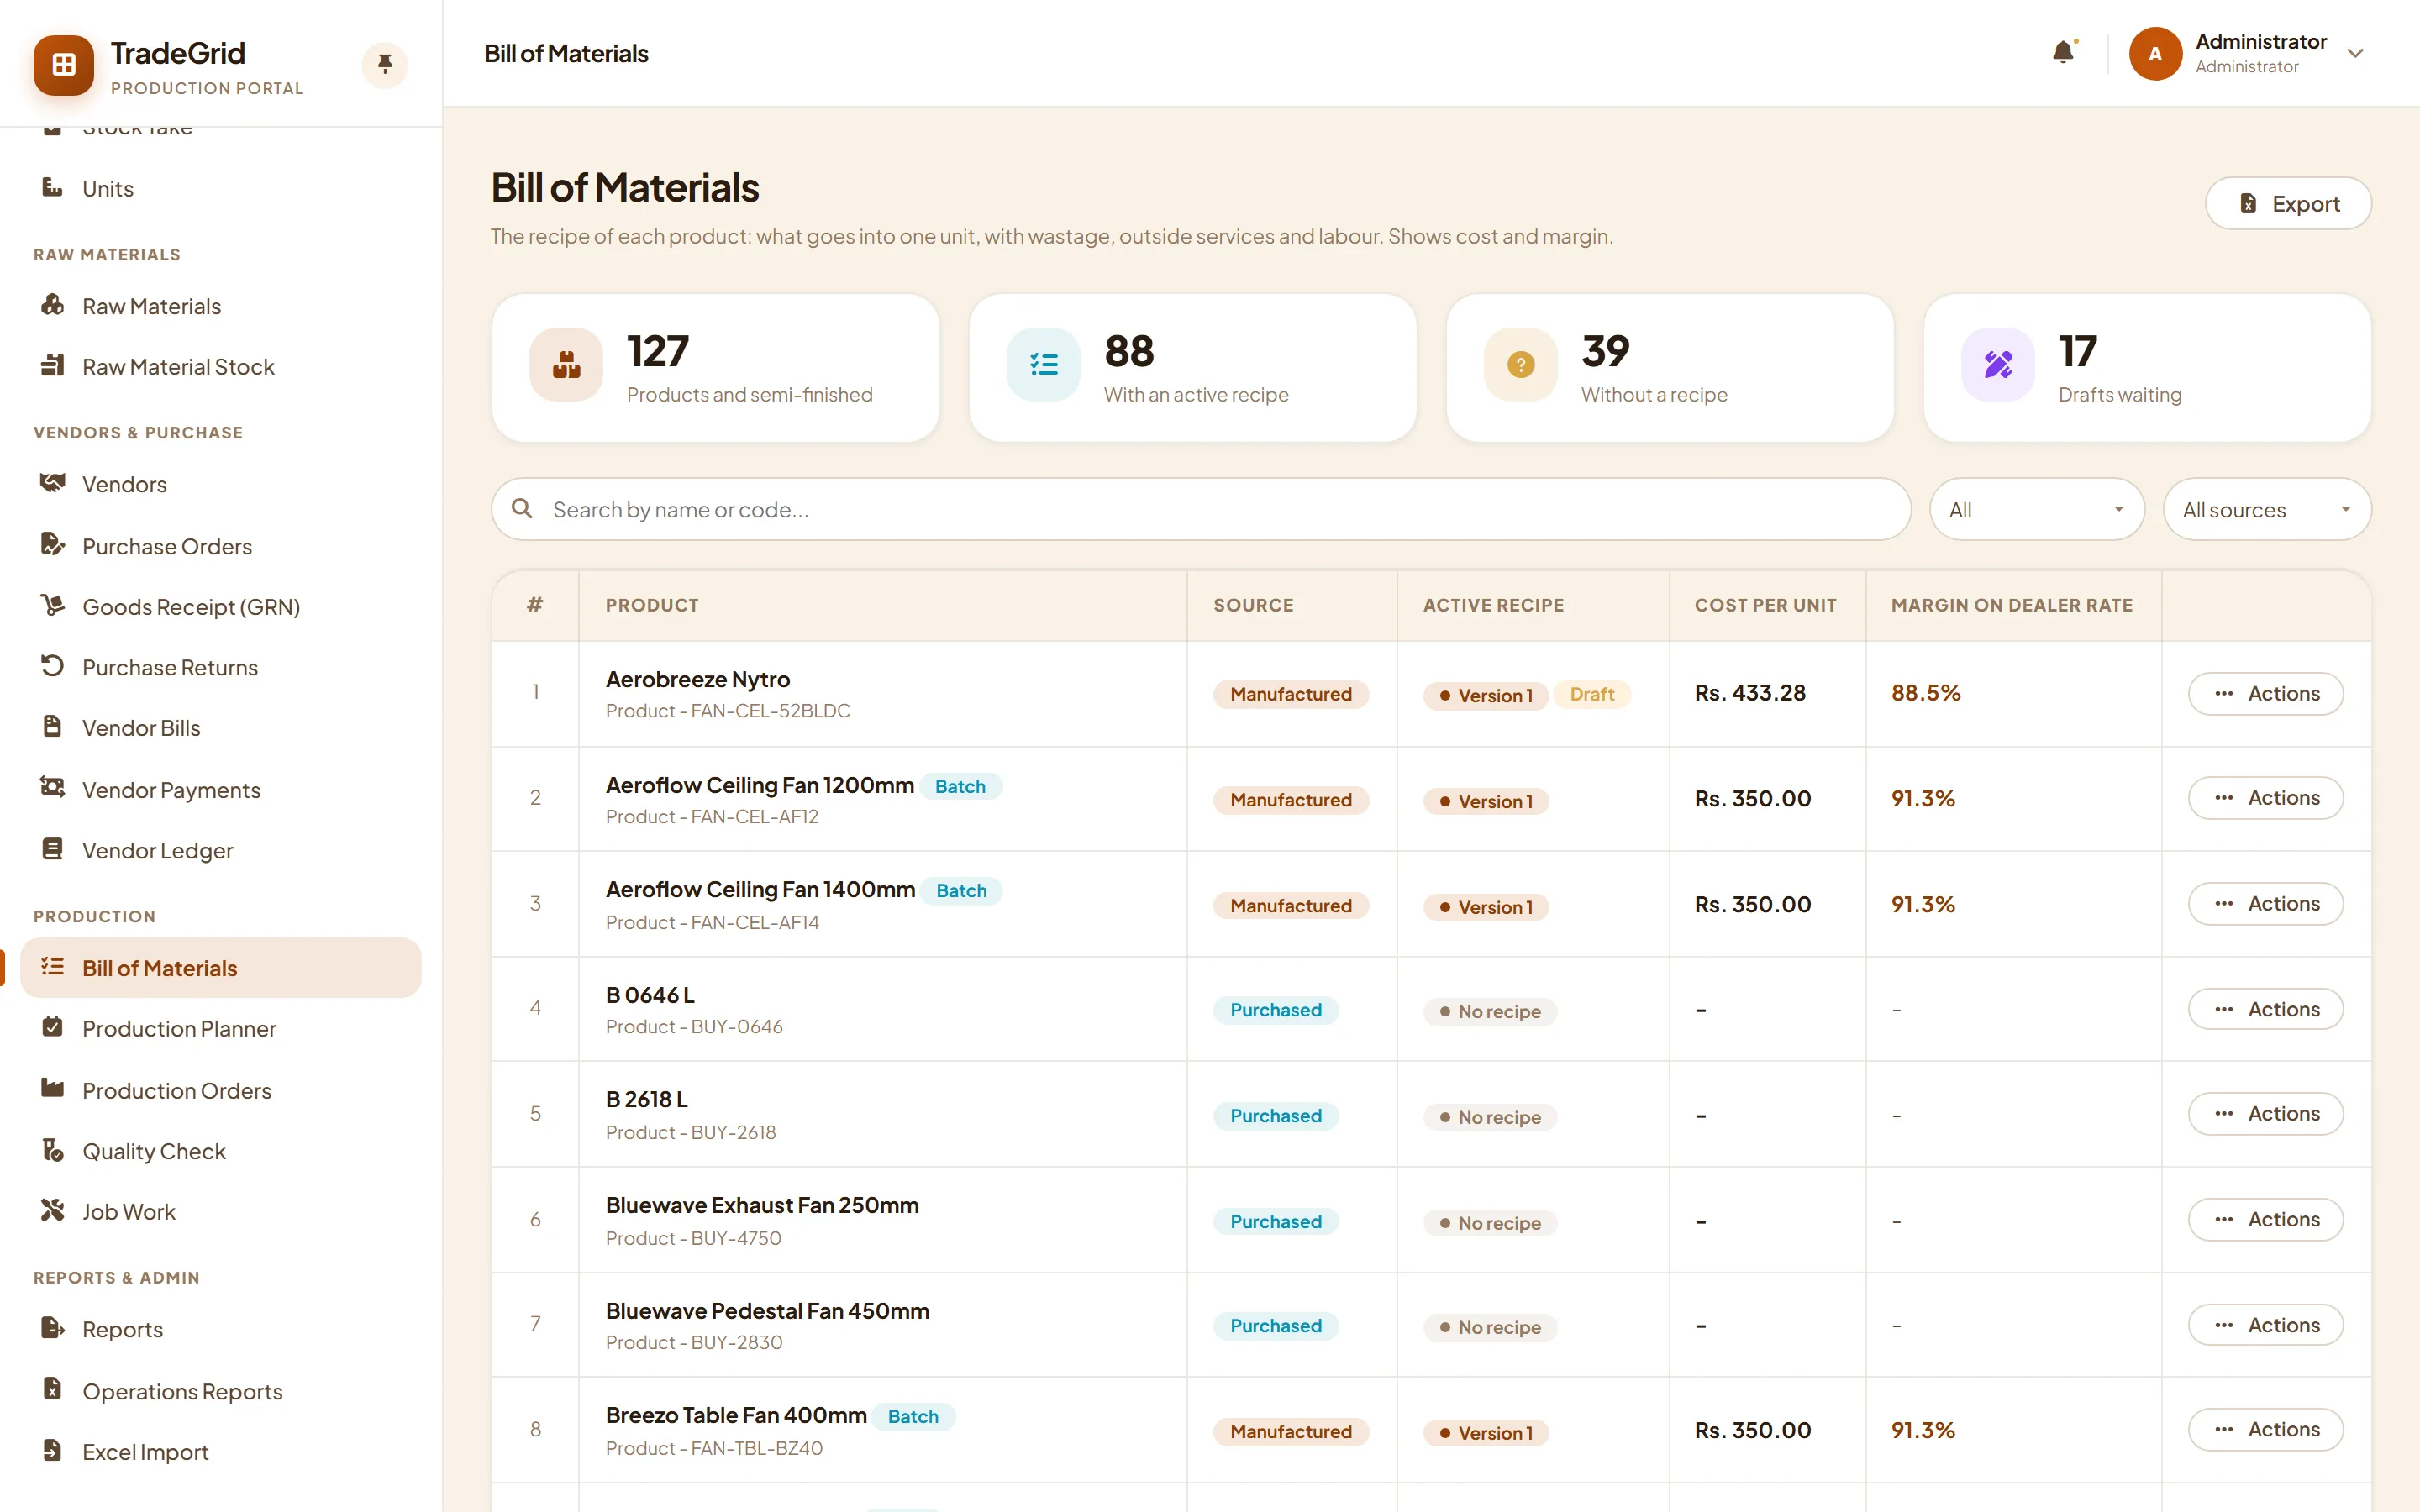Image resolution: width=2420 pixels, height=1512 pixels.
Task: Click the Vendor Payments icon
Action: (x=52, y=788)
